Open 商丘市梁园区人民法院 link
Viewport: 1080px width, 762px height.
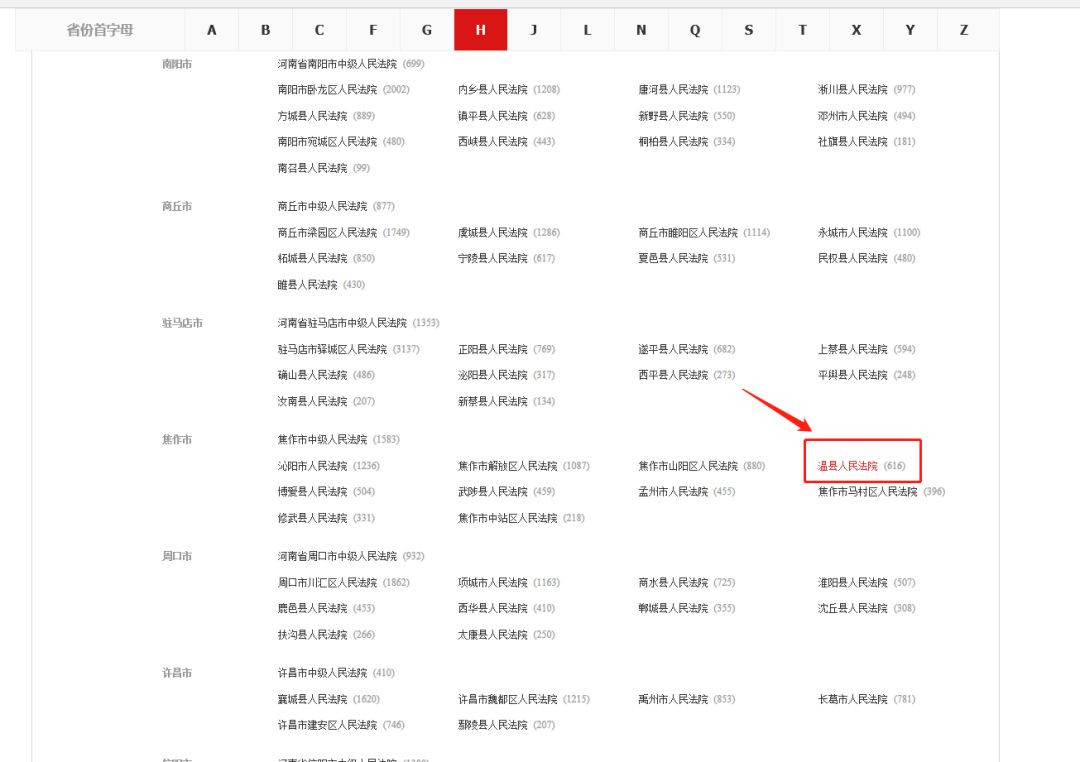(x=327, y=232)
